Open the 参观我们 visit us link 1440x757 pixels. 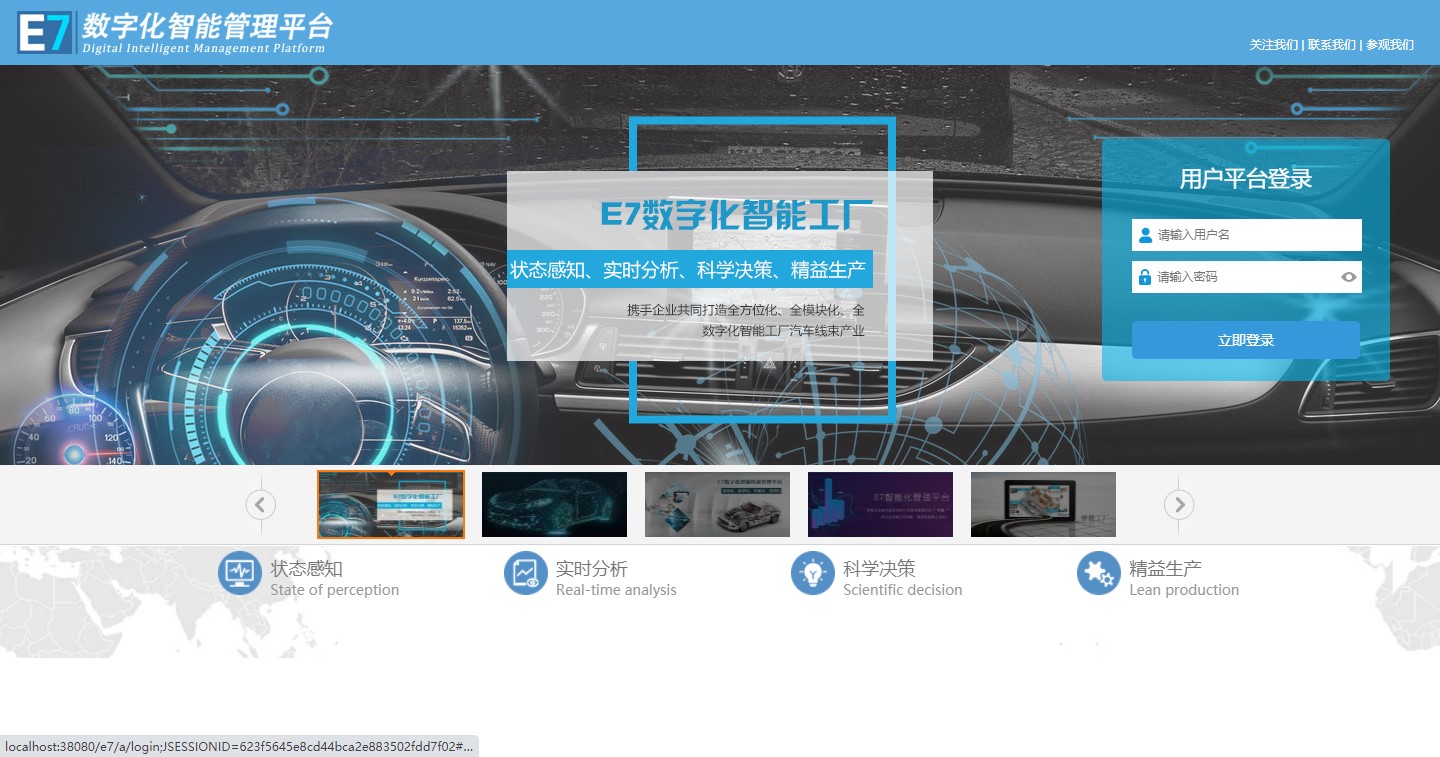tap(1389, 45)
